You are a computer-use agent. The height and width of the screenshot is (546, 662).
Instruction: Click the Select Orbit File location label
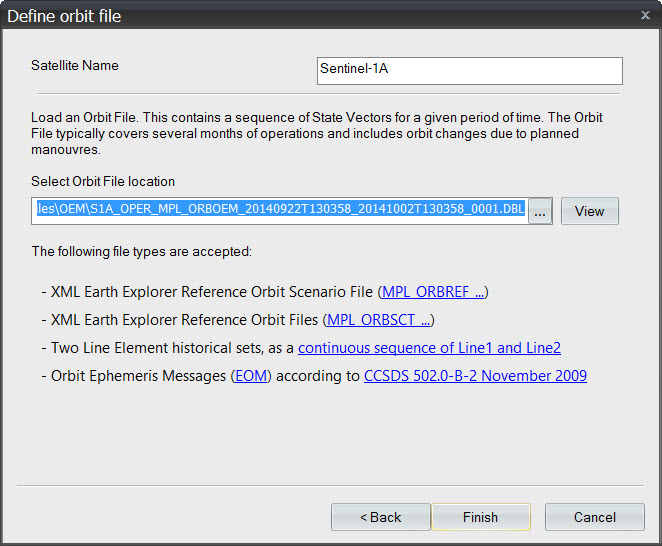pyautogui.click(x=103, y=181)
